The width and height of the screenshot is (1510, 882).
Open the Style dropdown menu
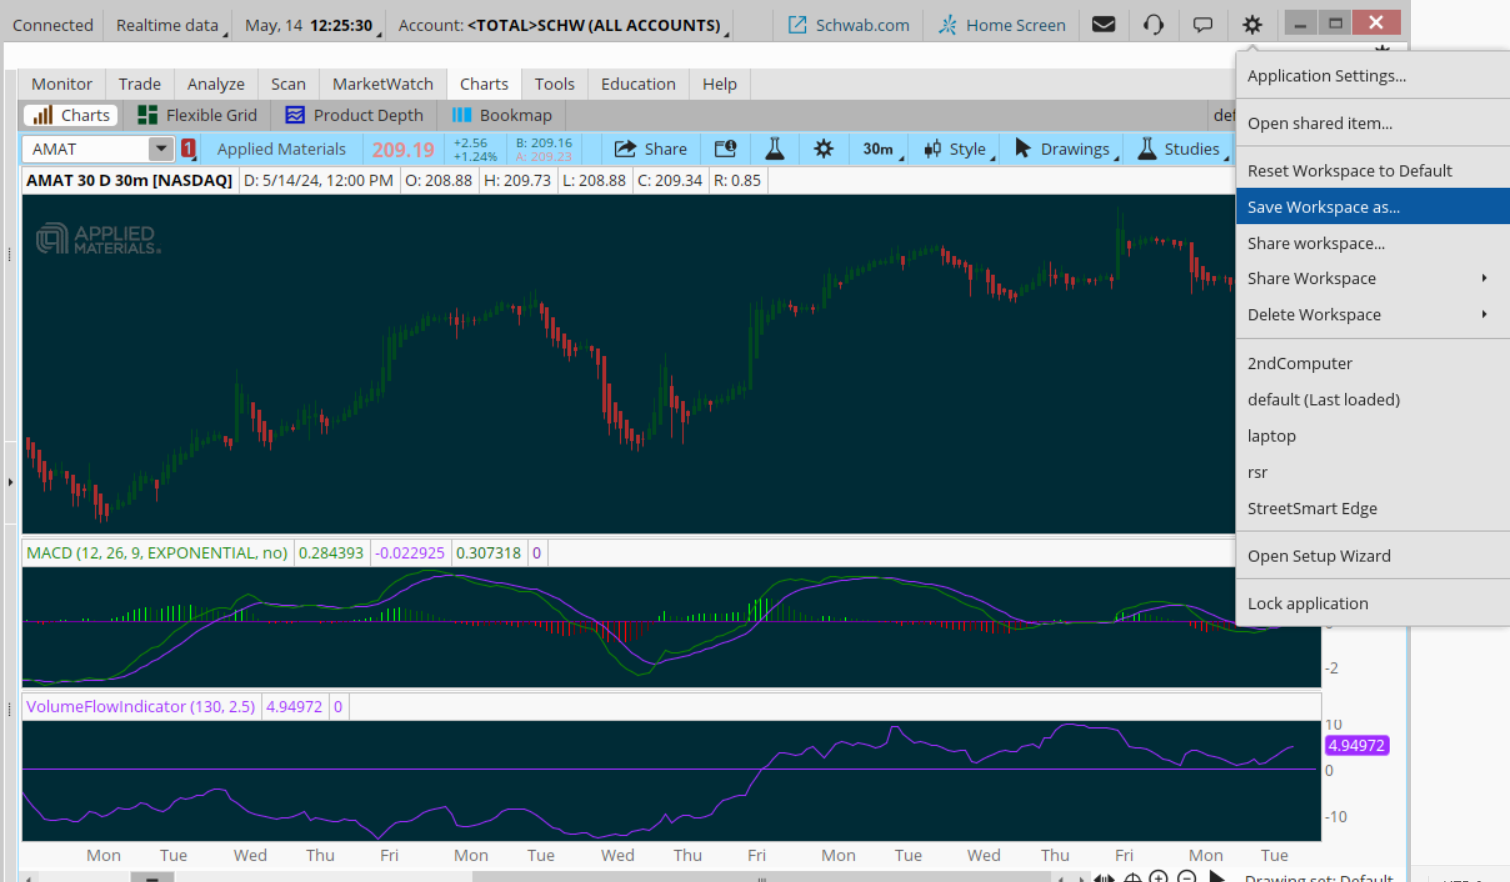959,149
